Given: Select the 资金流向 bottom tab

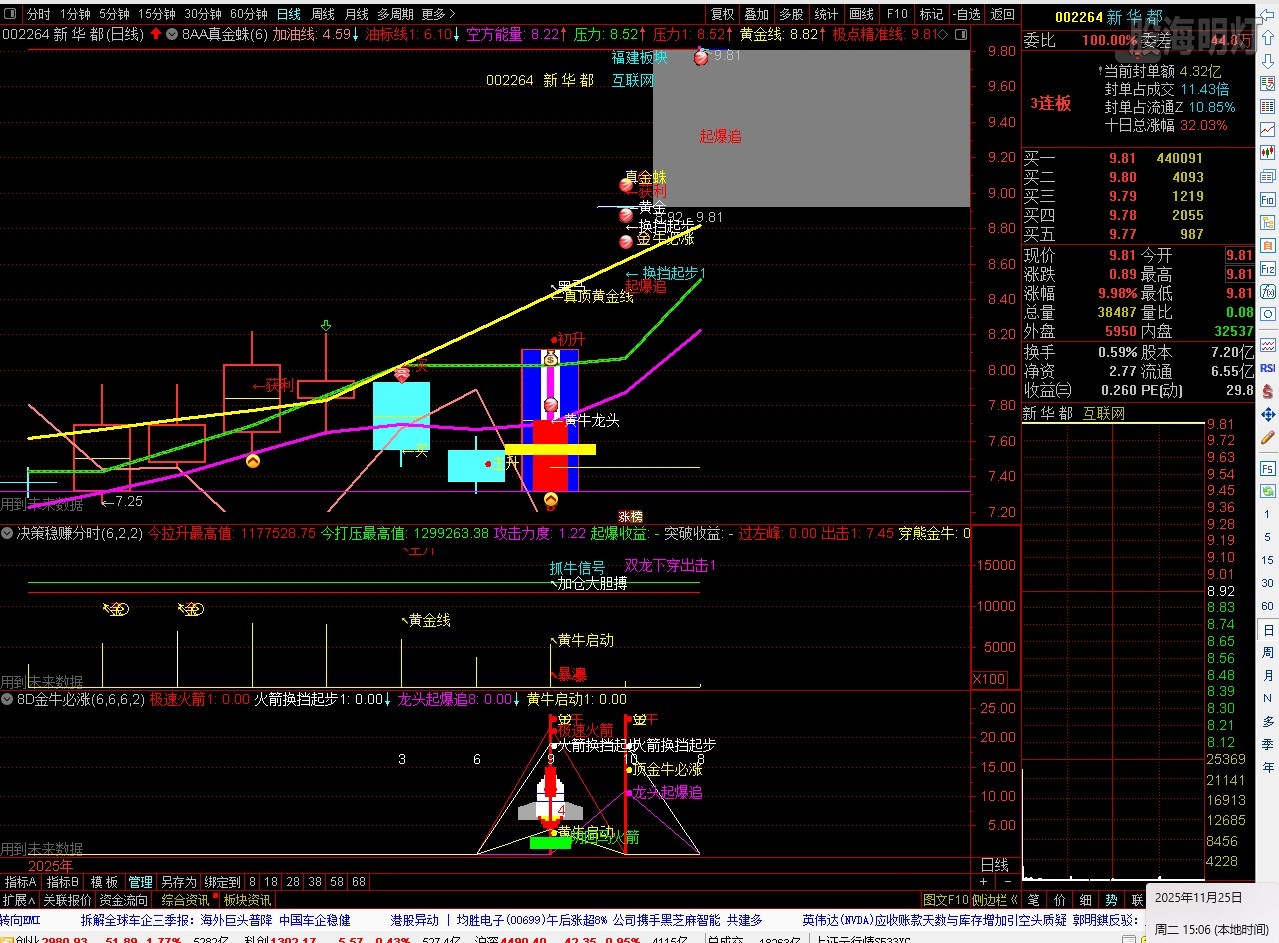Looking at the screenshot, I should (123, 900).
